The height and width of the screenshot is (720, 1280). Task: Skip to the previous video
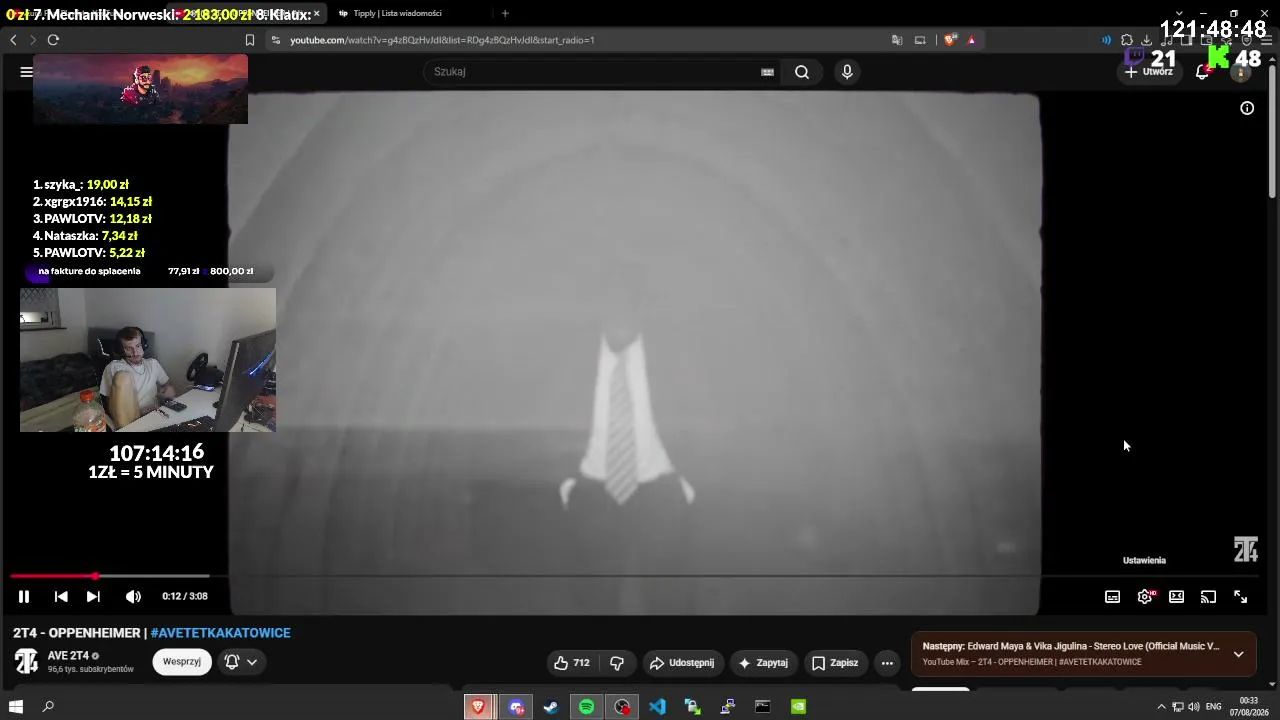click(x=61, y=597)
